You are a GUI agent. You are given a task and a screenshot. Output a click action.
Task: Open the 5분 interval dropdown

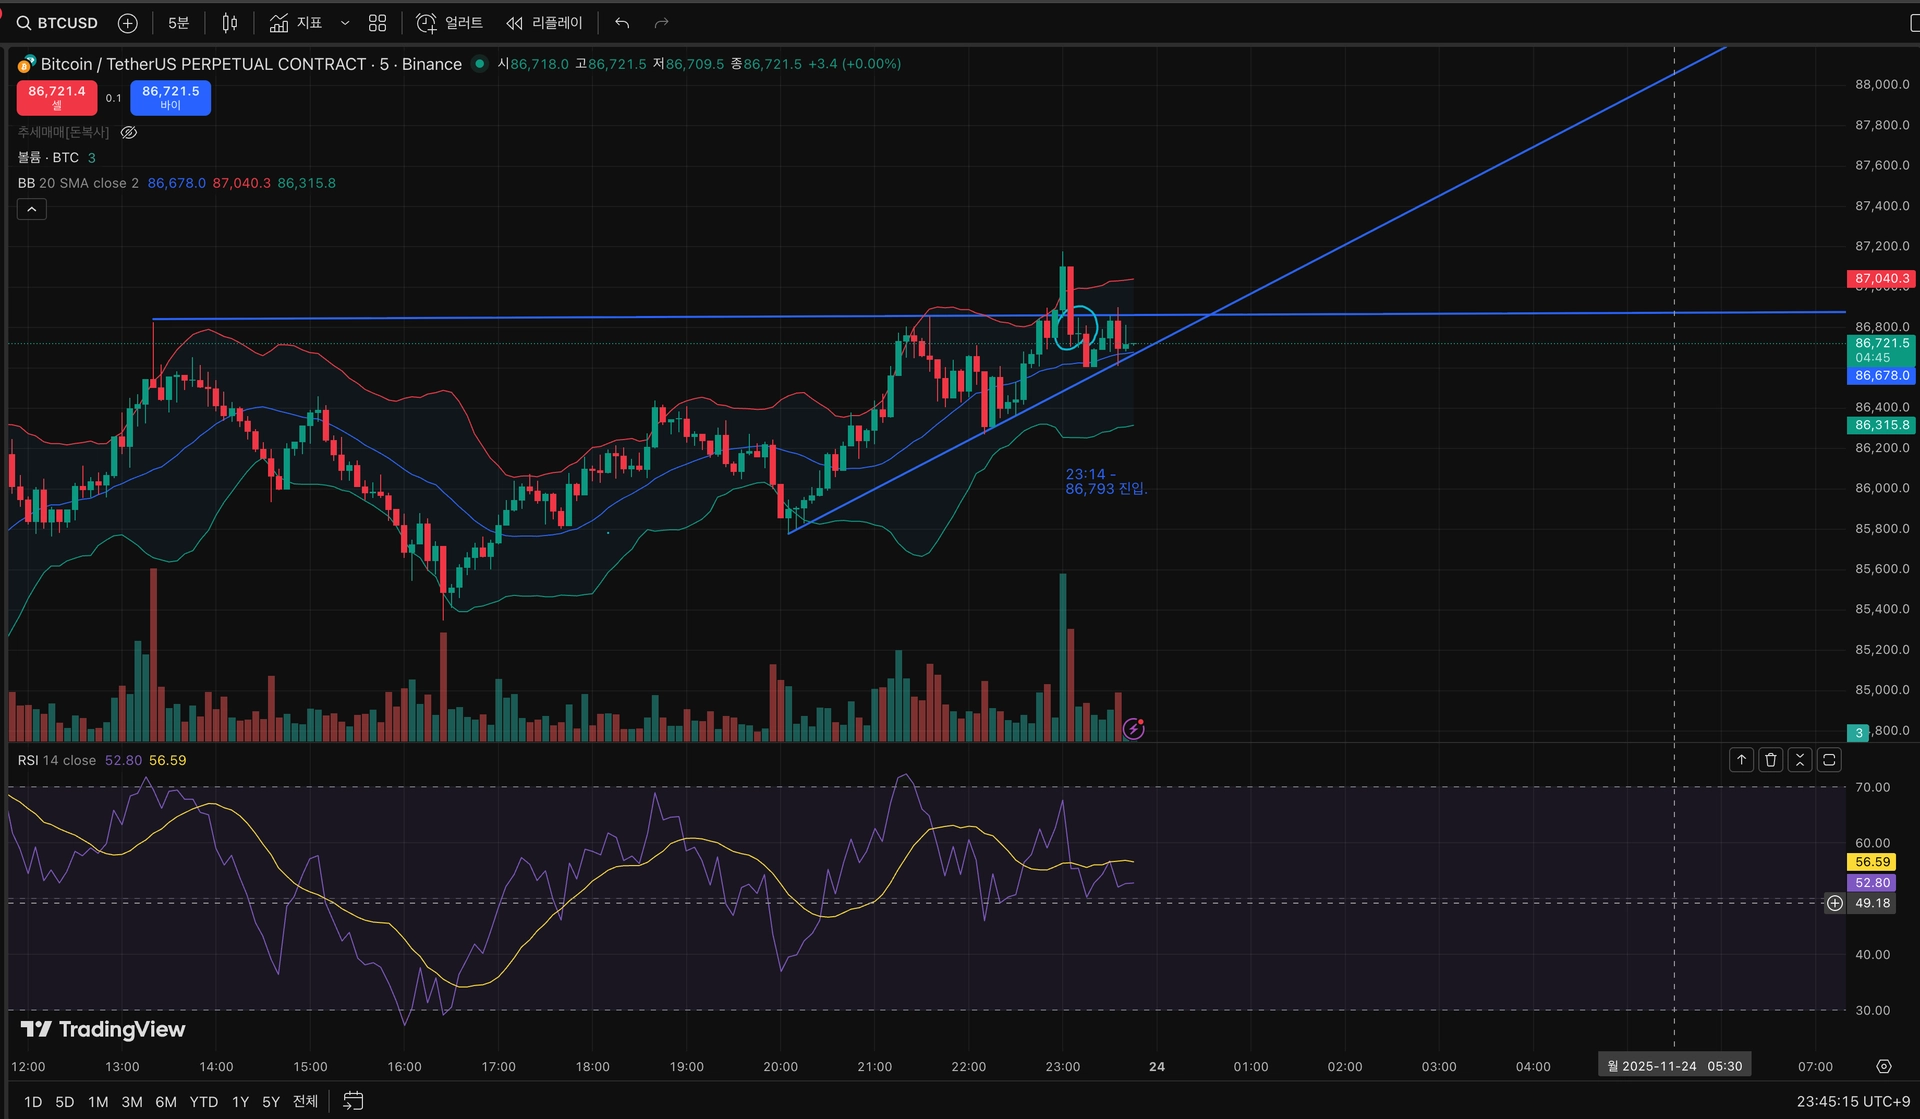[178, 23]
